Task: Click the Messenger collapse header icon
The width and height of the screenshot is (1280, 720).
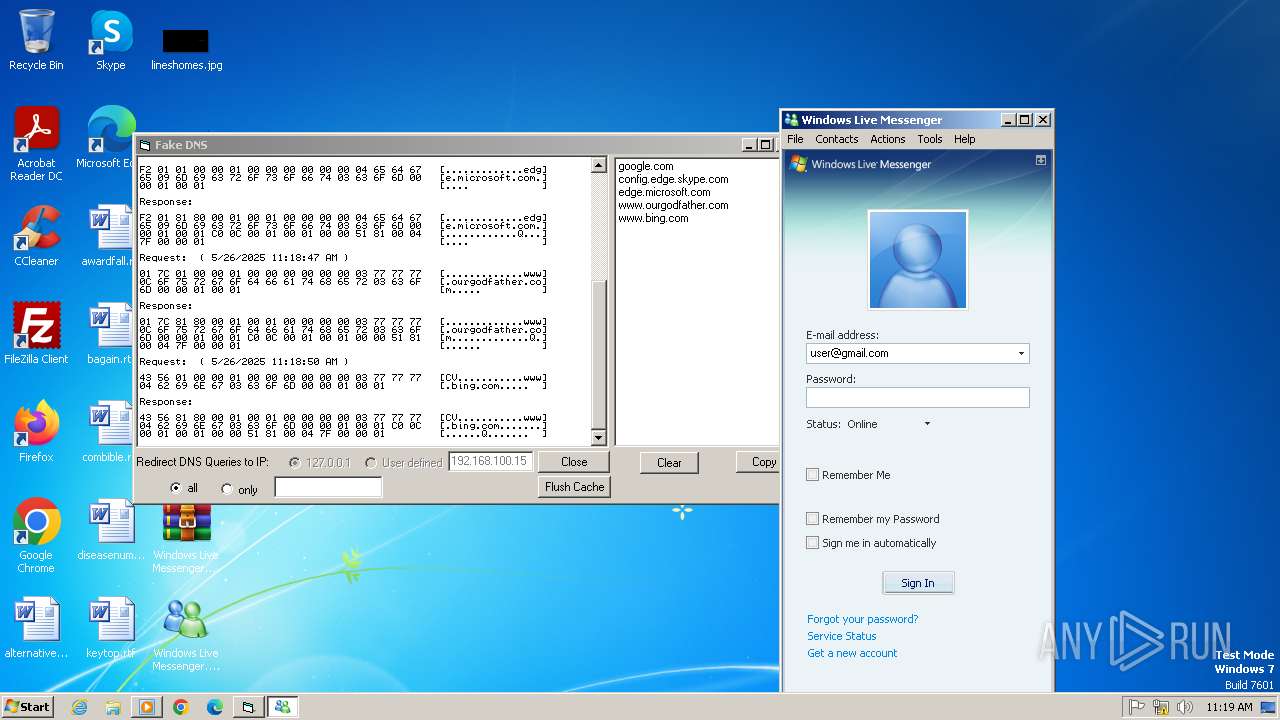Action: (x=1041, y=160)
